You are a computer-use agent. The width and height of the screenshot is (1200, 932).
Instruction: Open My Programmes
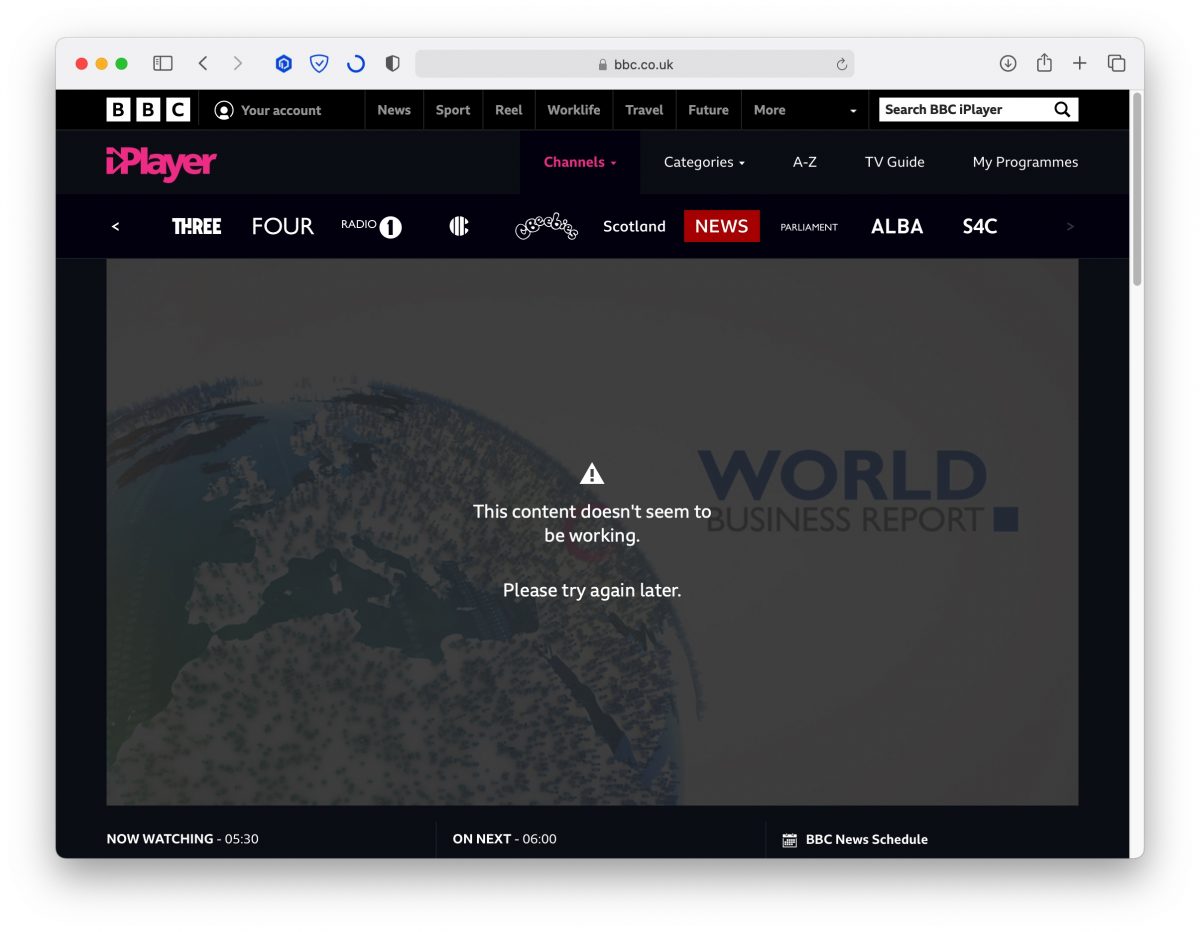pos(1025,162)
